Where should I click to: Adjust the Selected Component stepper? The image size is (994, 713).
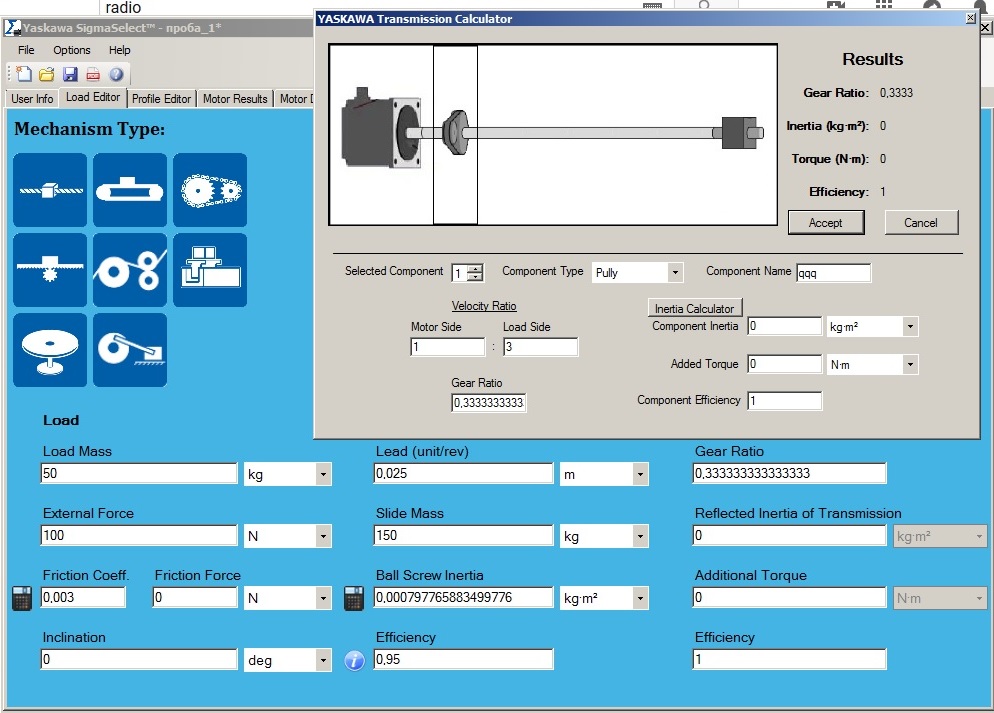tap(475, 273)
